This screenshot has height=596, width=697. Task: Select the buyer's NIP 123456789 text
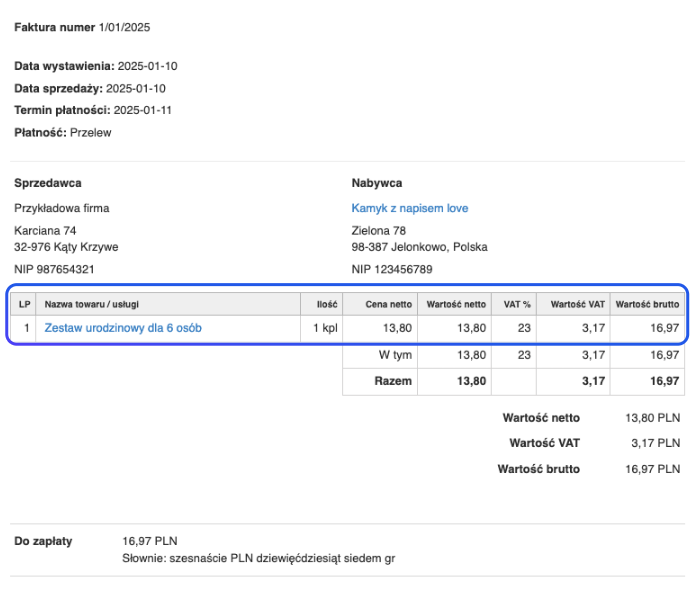pyautogui.click(x=392, y=269)
